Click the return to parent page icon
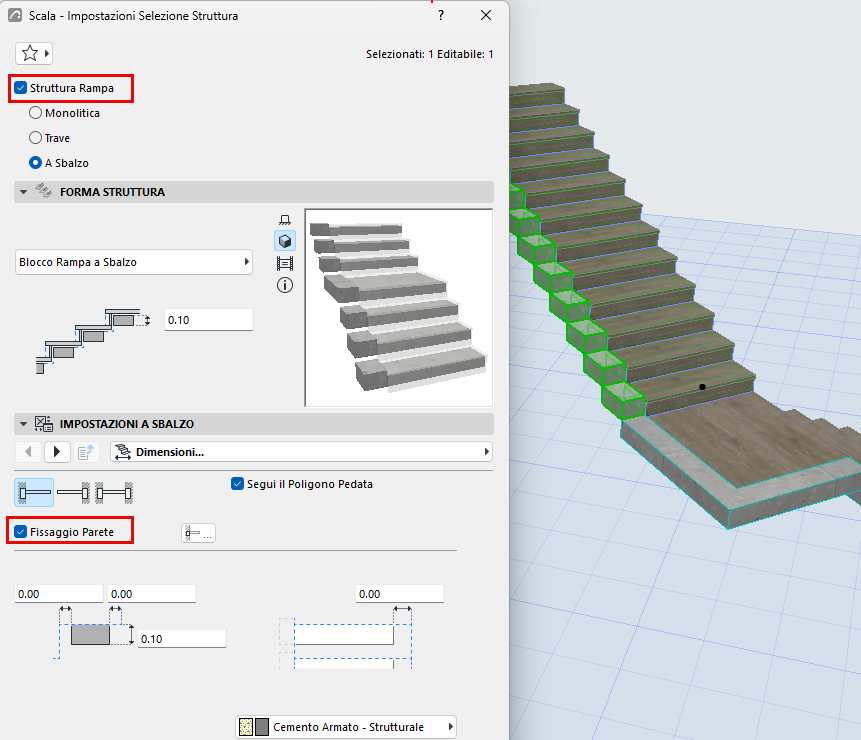Image resolution: width=861 pixels, height=740 pixels. pyautogui.click(x=86, y=452)
